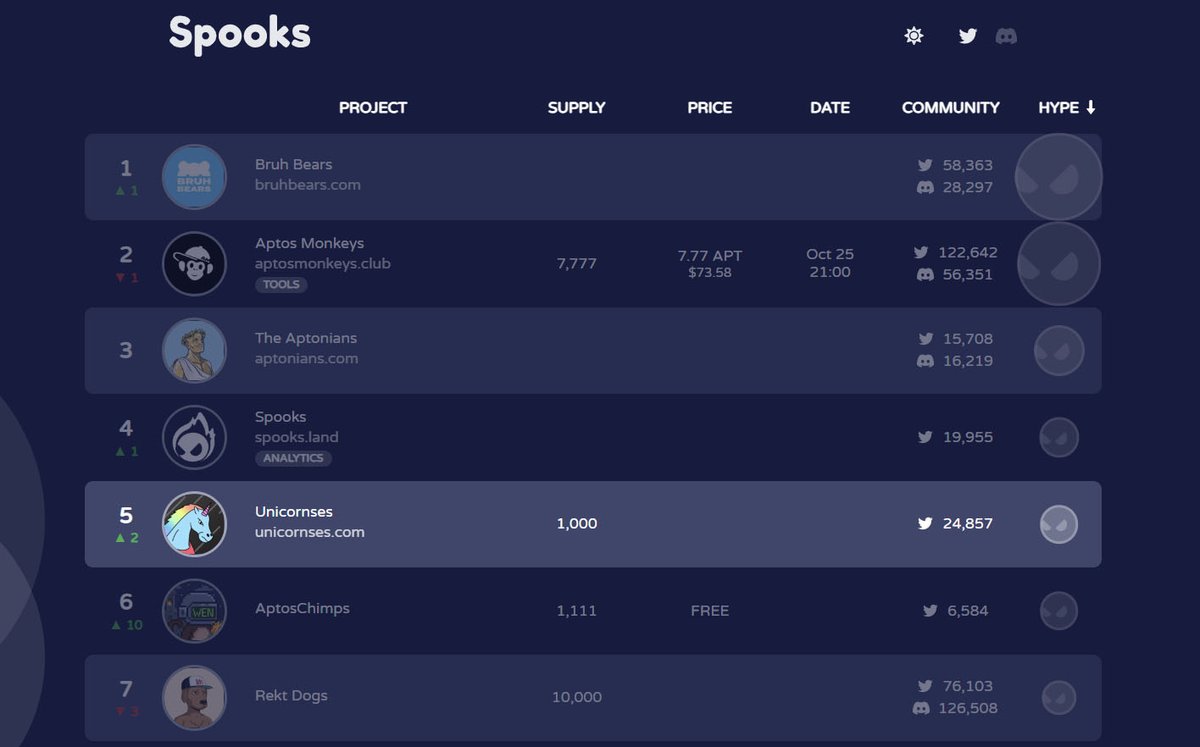Click the Aptos Monkeys hype face icon
The image size is (1200, 747).
click(1059, 264)
